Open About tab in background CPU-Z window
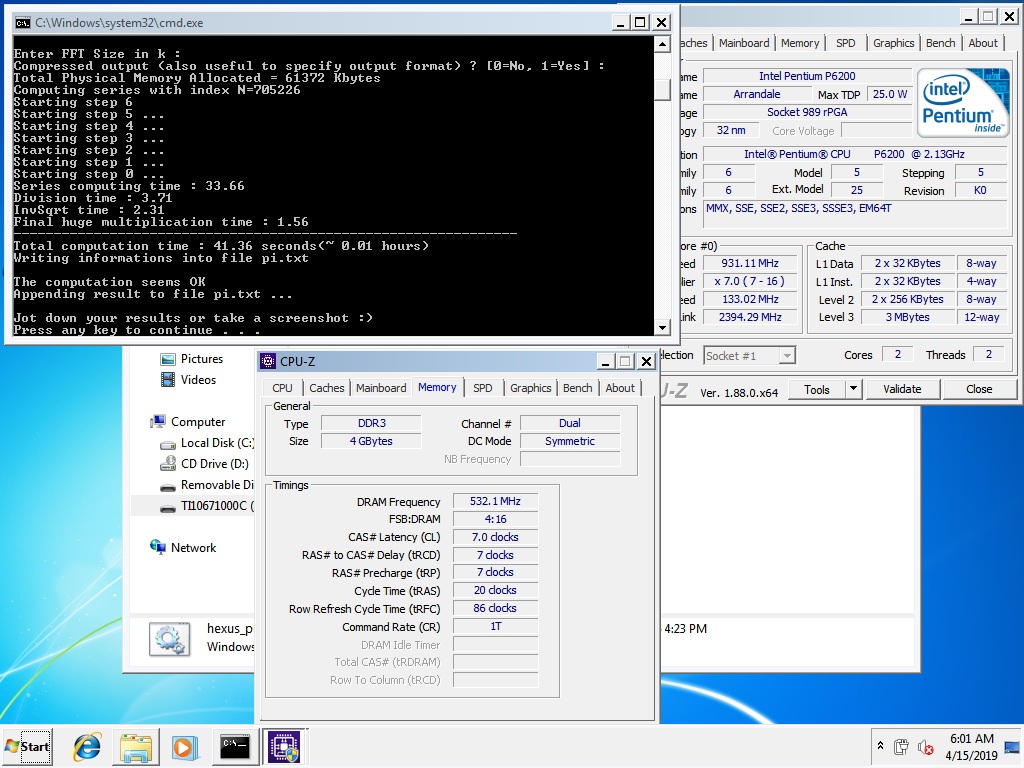Viewport: 1024px width, 768px height. point(983,43)
